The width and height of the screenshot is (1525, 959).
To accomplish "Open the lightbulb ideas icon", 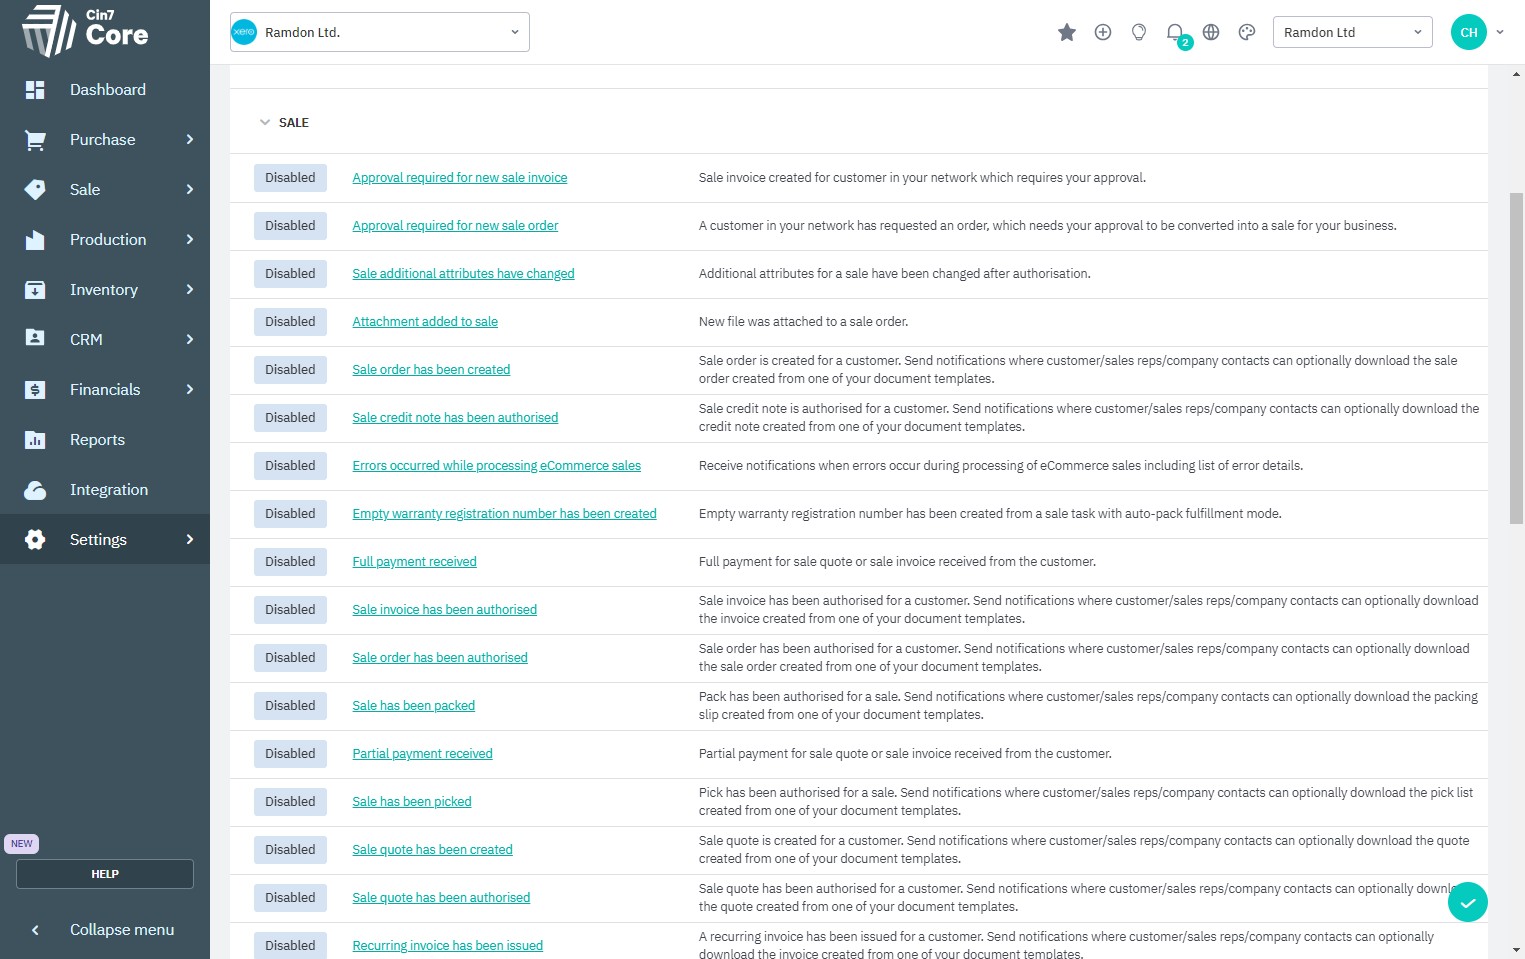I will (x=1139, y=32).
